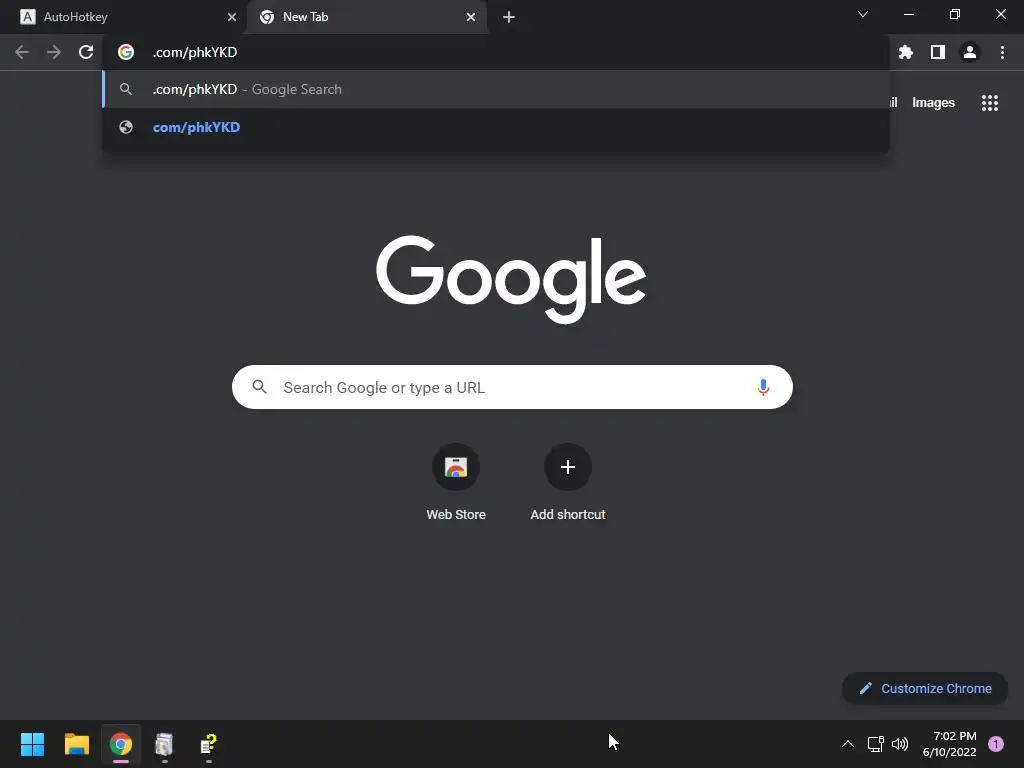Start voice search with the microphone icon
Screen dimensions: 1024x768
763,387
